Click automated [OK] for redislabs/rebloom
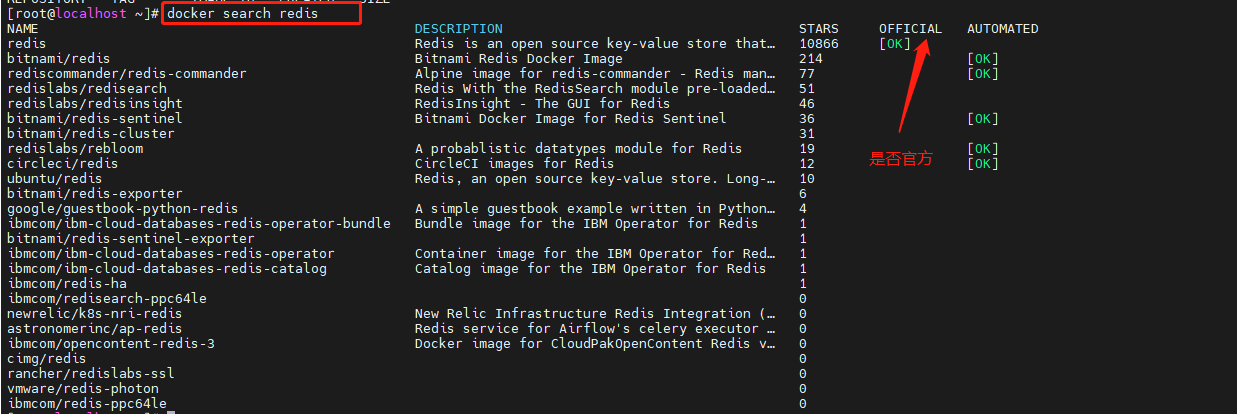This screenshot has width=1237, height=414. [983, 149]
